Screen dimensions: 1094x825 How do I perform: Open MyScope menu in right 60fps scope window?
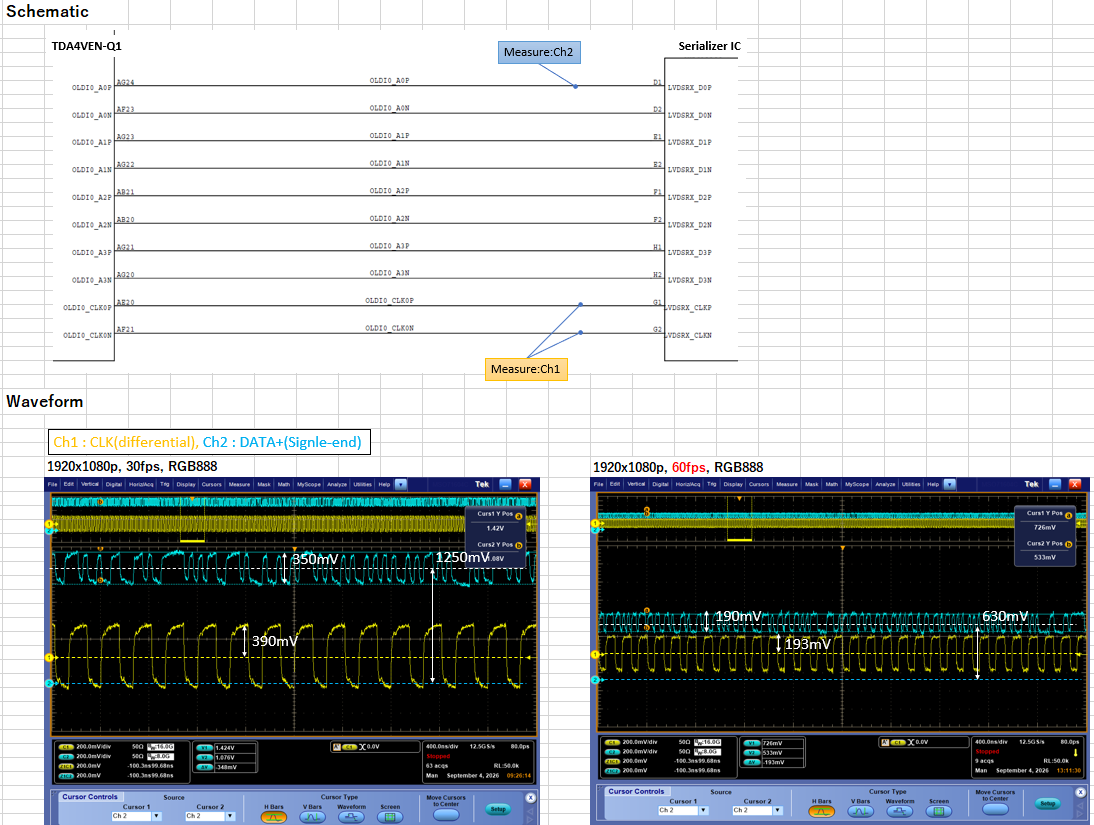tap(857, 484)
